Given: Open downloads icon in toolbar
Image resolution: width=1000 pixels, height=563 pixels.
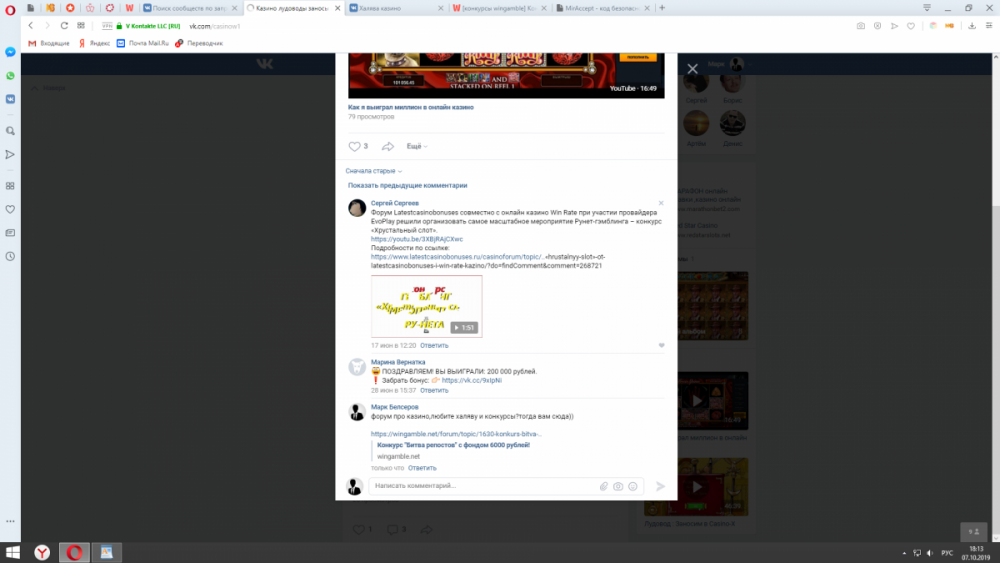Looking at the screenshot, I should pos(972,26).
